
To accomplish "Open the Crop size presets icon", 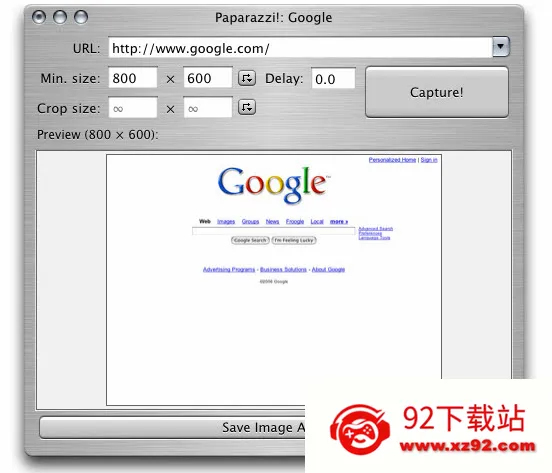I will click(247, 107).
